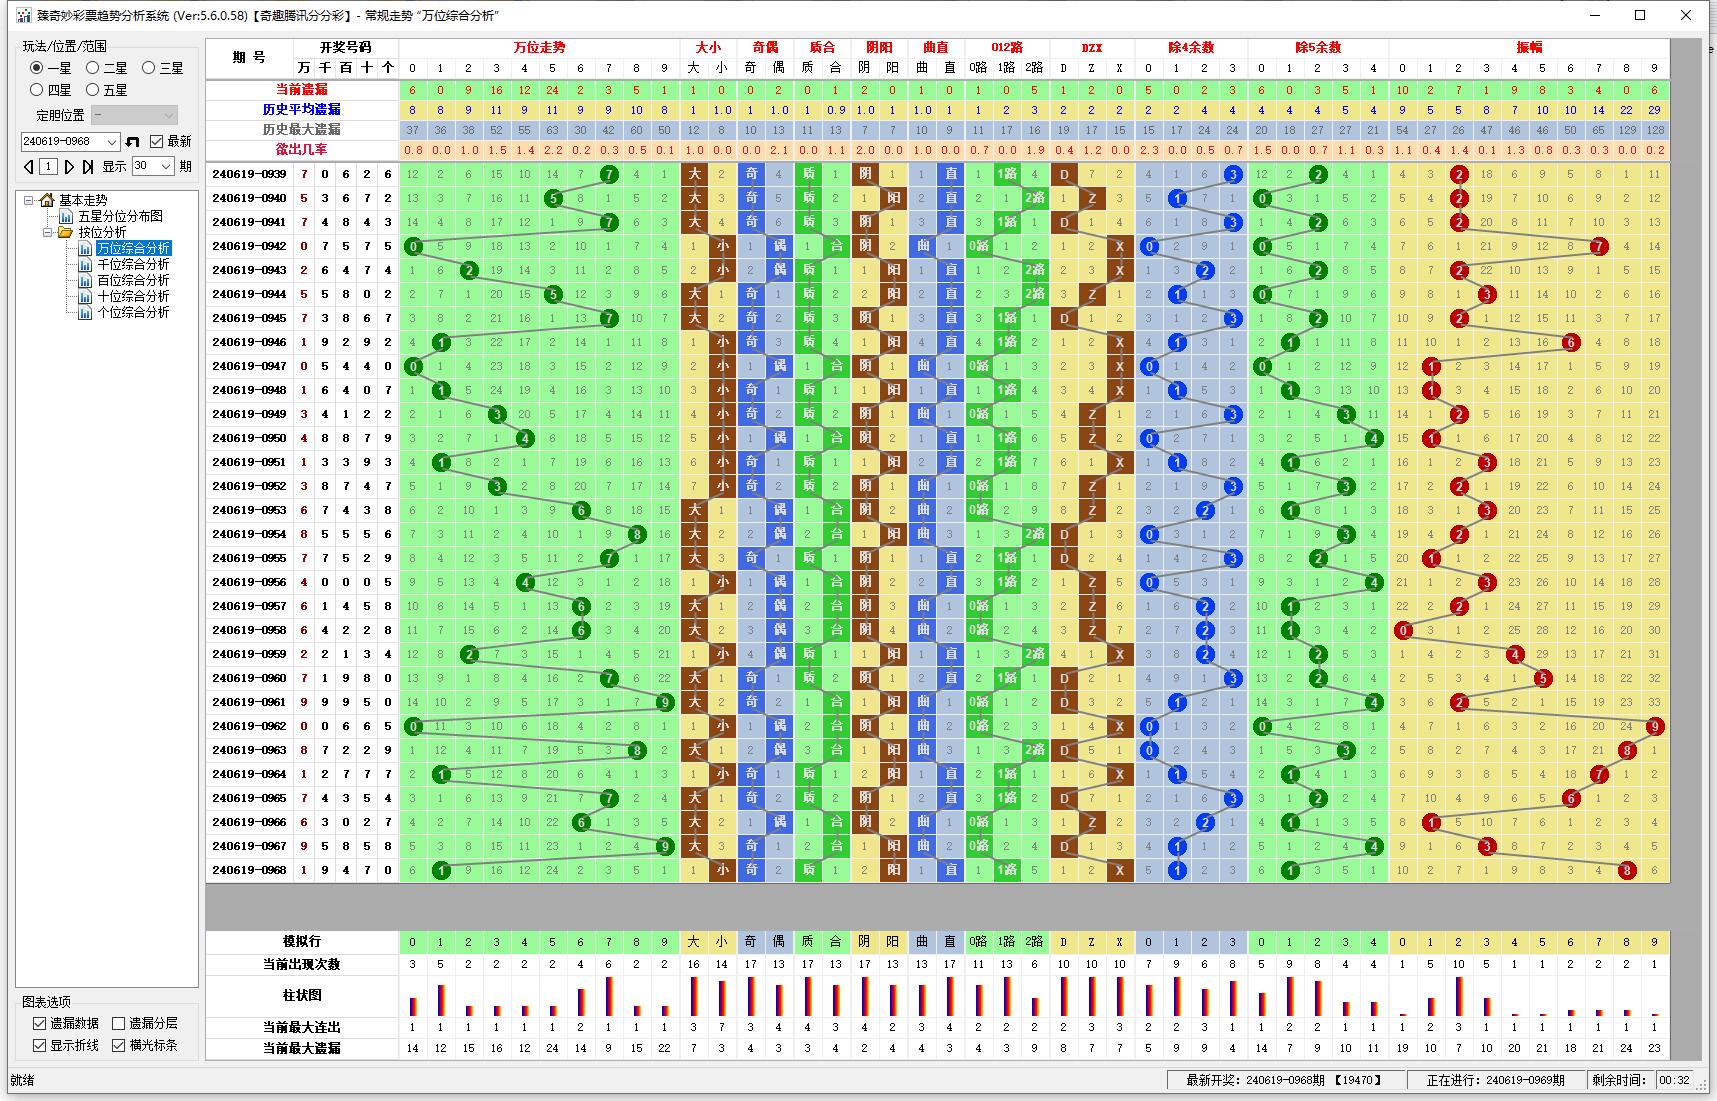Collapse the 按位分析 tree node

[48, 232]
